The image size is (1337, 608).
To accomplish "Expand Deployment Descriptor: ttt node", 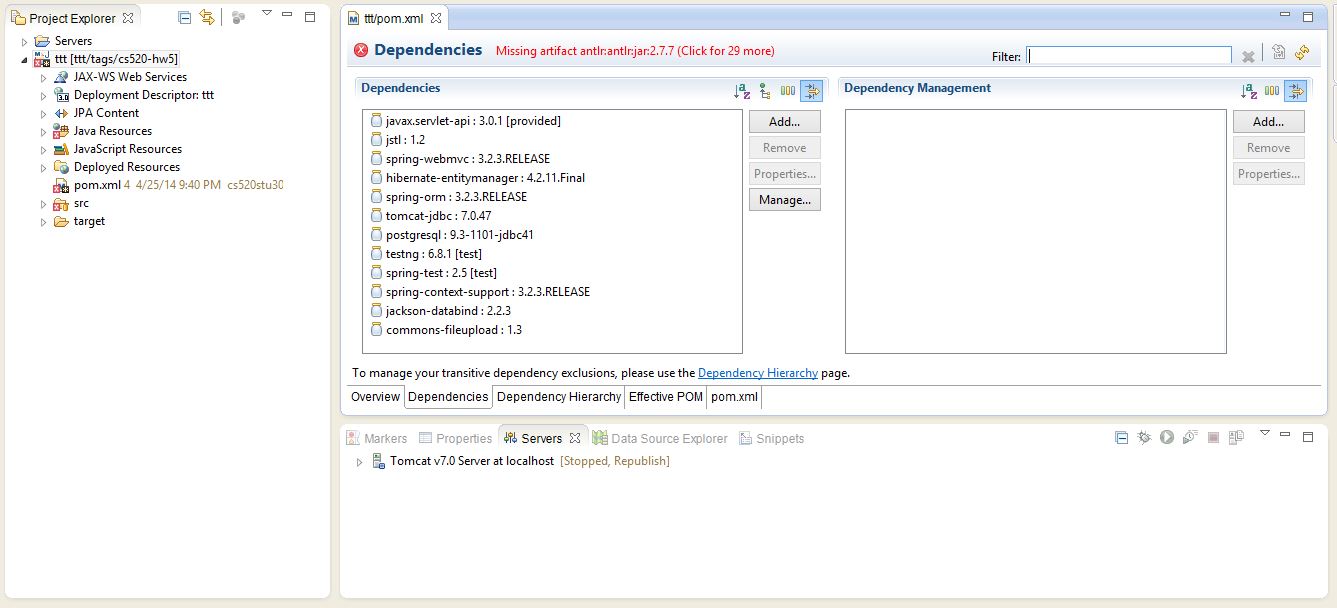I will 44,96.
